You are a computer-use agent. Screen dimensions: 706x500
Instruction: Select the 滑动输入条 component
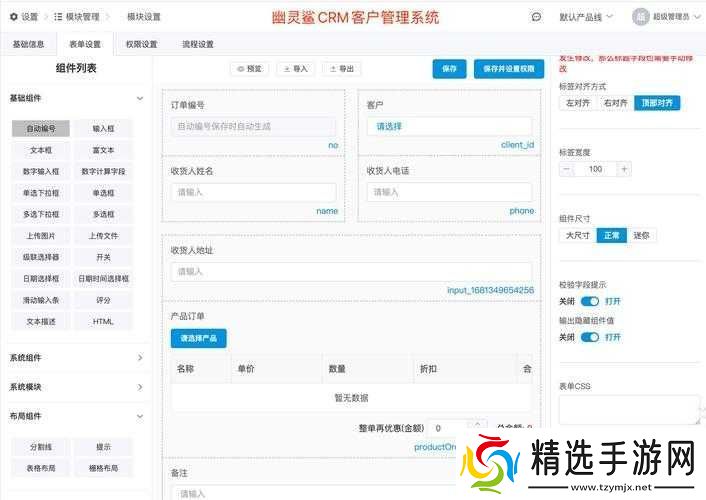(41, 300)
